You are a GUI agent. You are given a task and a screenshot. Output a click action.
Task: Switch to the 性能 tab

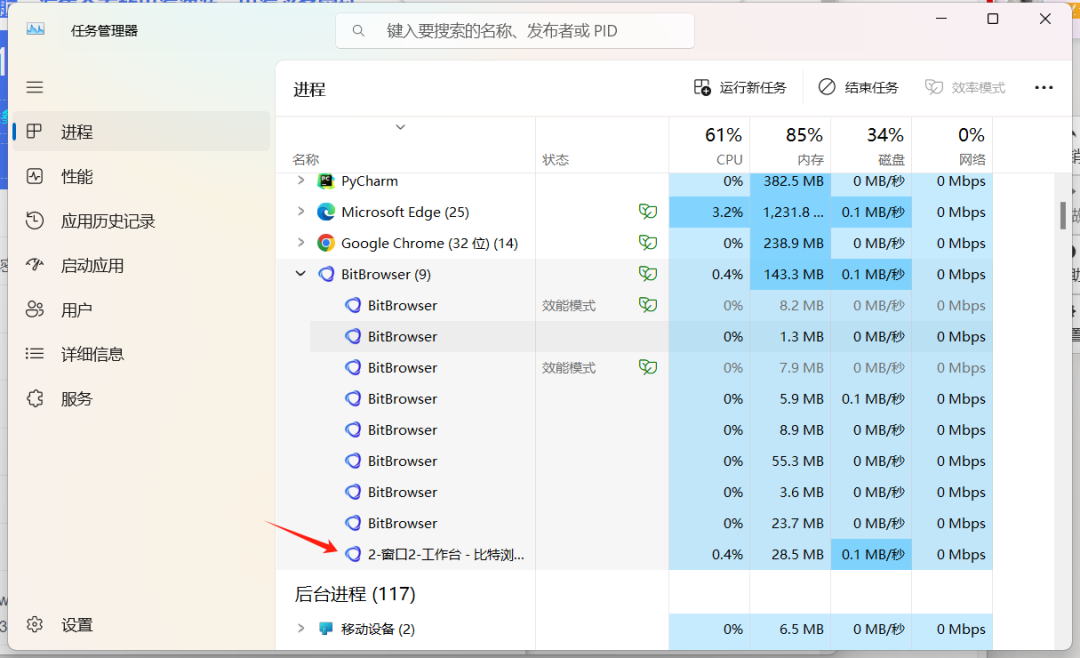pyautogui.click(x=141, y=176)
